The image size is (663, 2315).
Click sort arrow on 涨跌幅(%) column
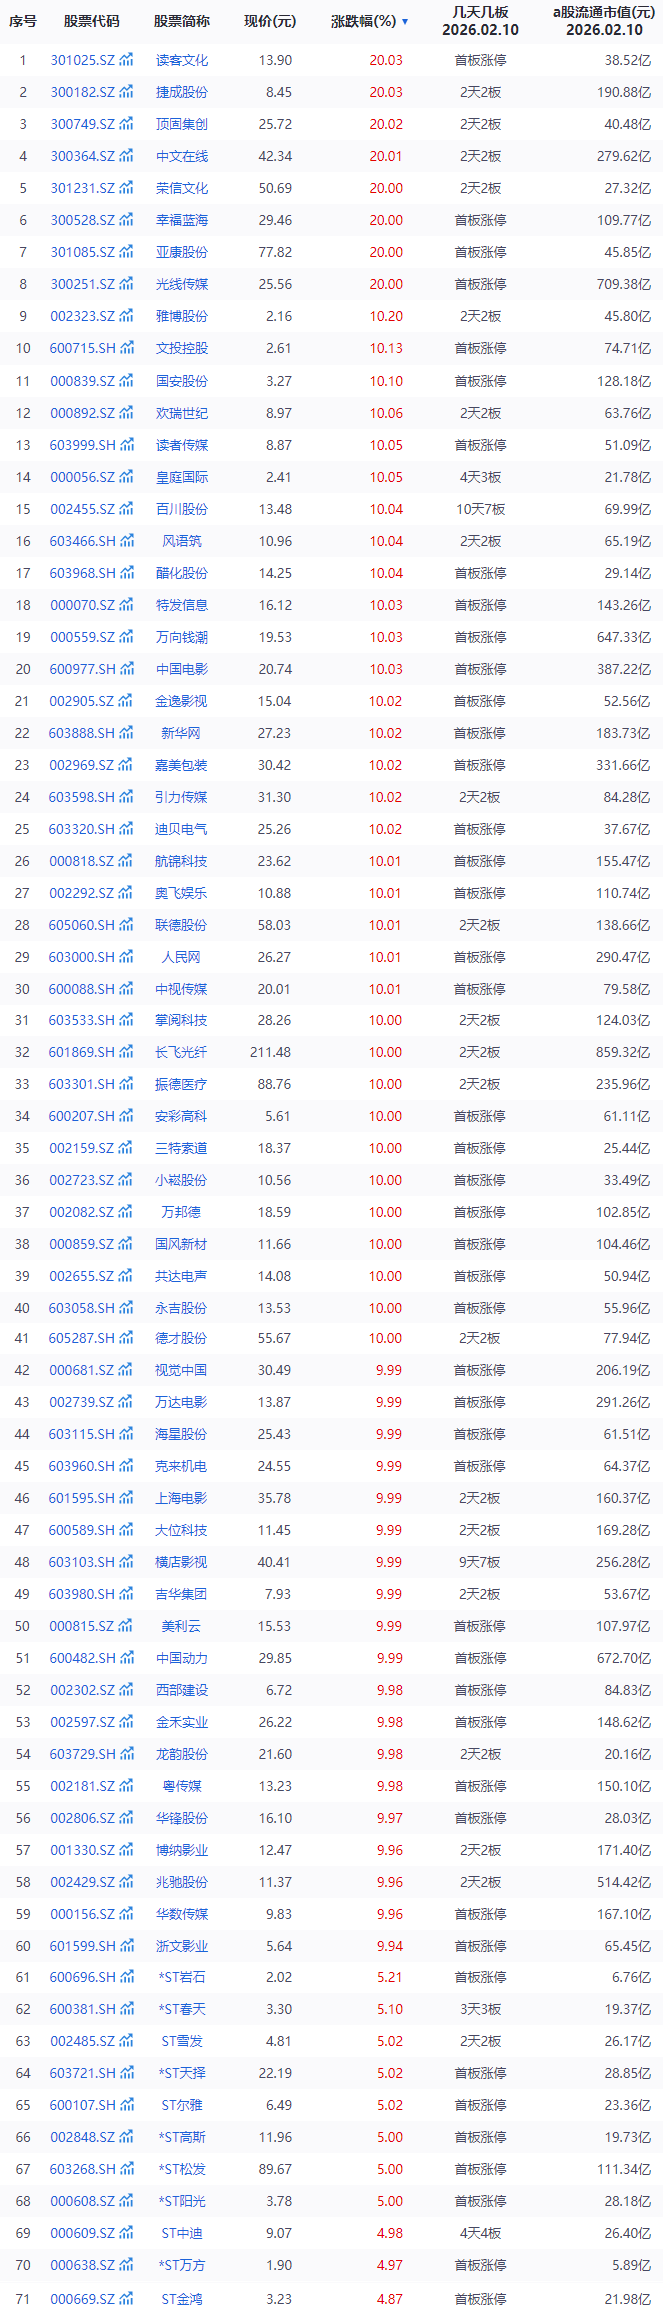click(x=405, y=21)
